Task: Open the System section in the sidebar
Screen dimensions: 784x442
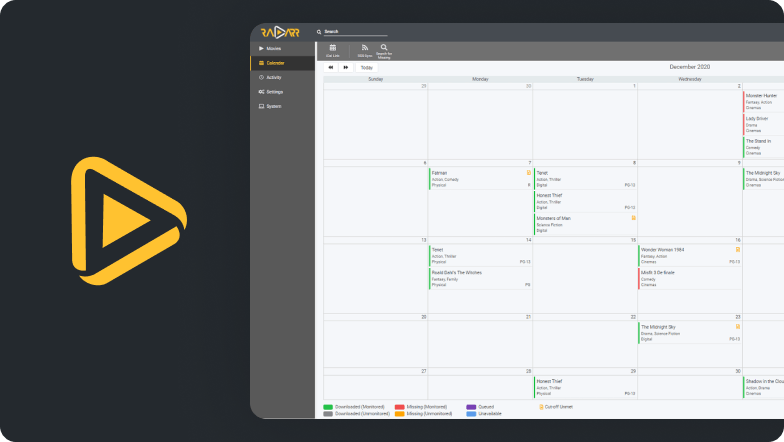Action: tap(273, 106)
